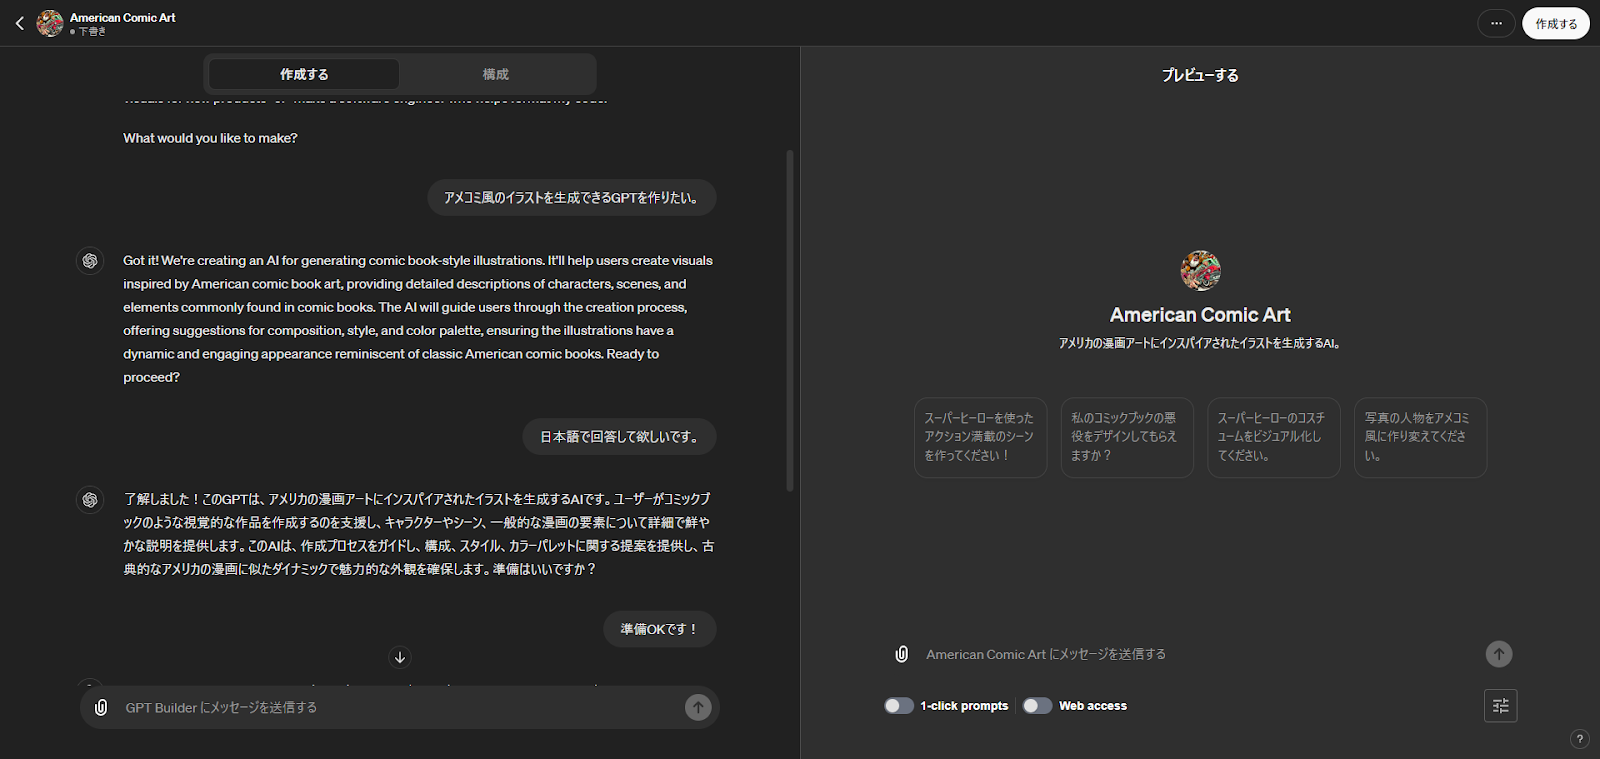Switch to the 作成する tab
1600x759 pixels.
[x=304, y=74]
